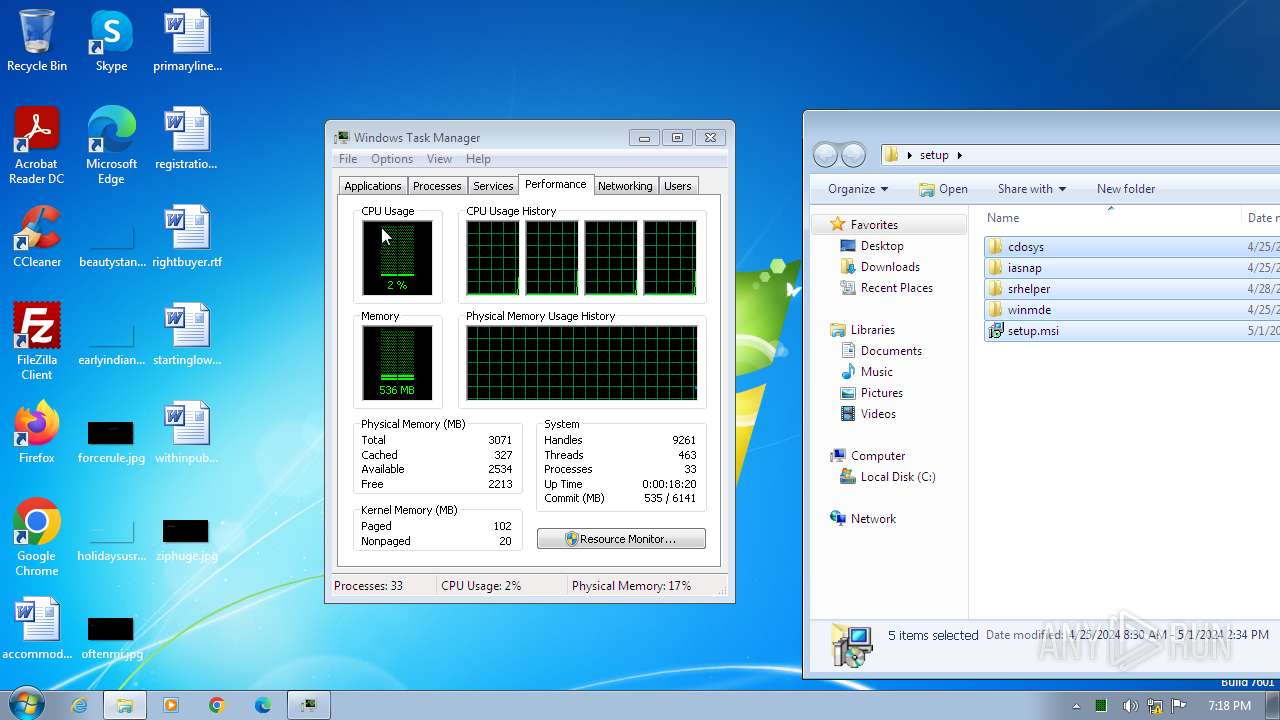Open Google Chrome from the taskbar
The width and height of the screenshot is (1280, 720).
click(217, 705)
